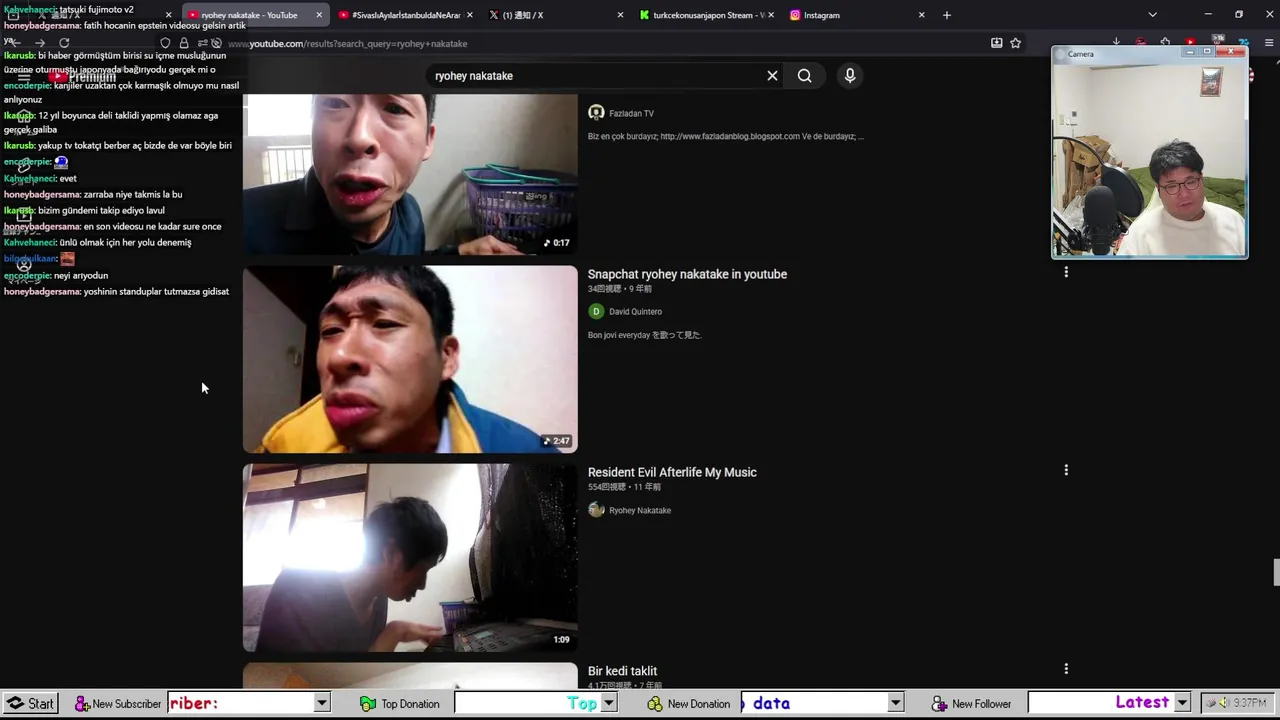Open options menu for Bir kedi taklit
This screenshot has width=1280, height=720.
1066,669
